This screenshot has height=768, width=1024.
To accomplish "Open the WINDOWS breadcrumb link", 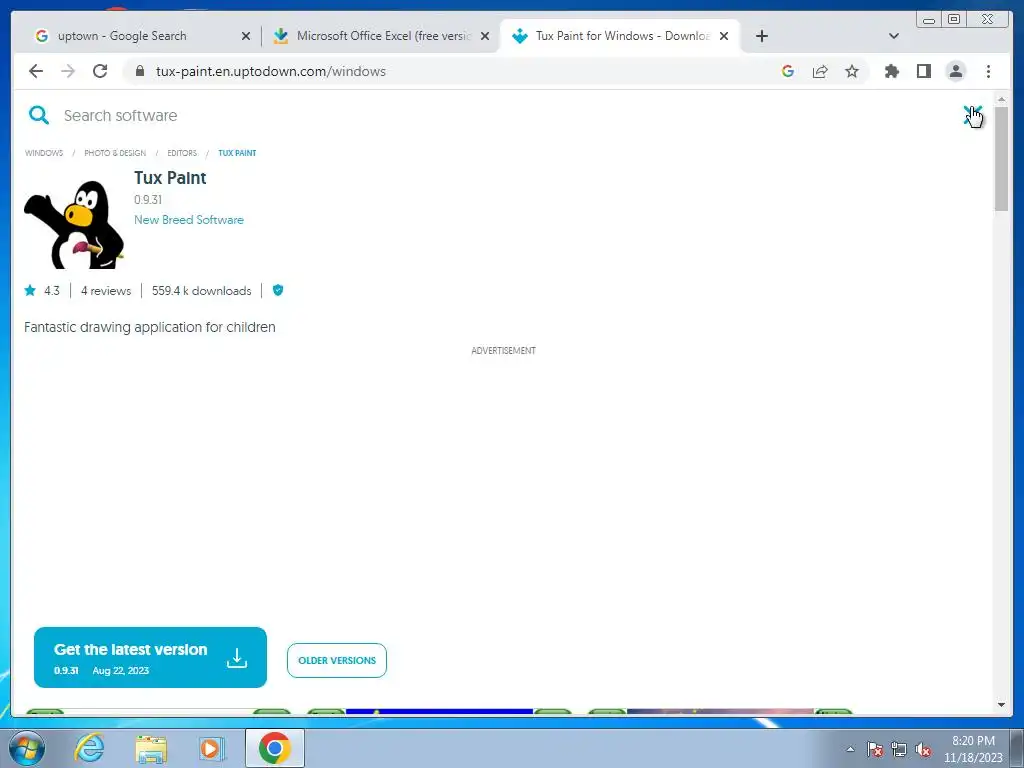I will click(x=44, y=153).
